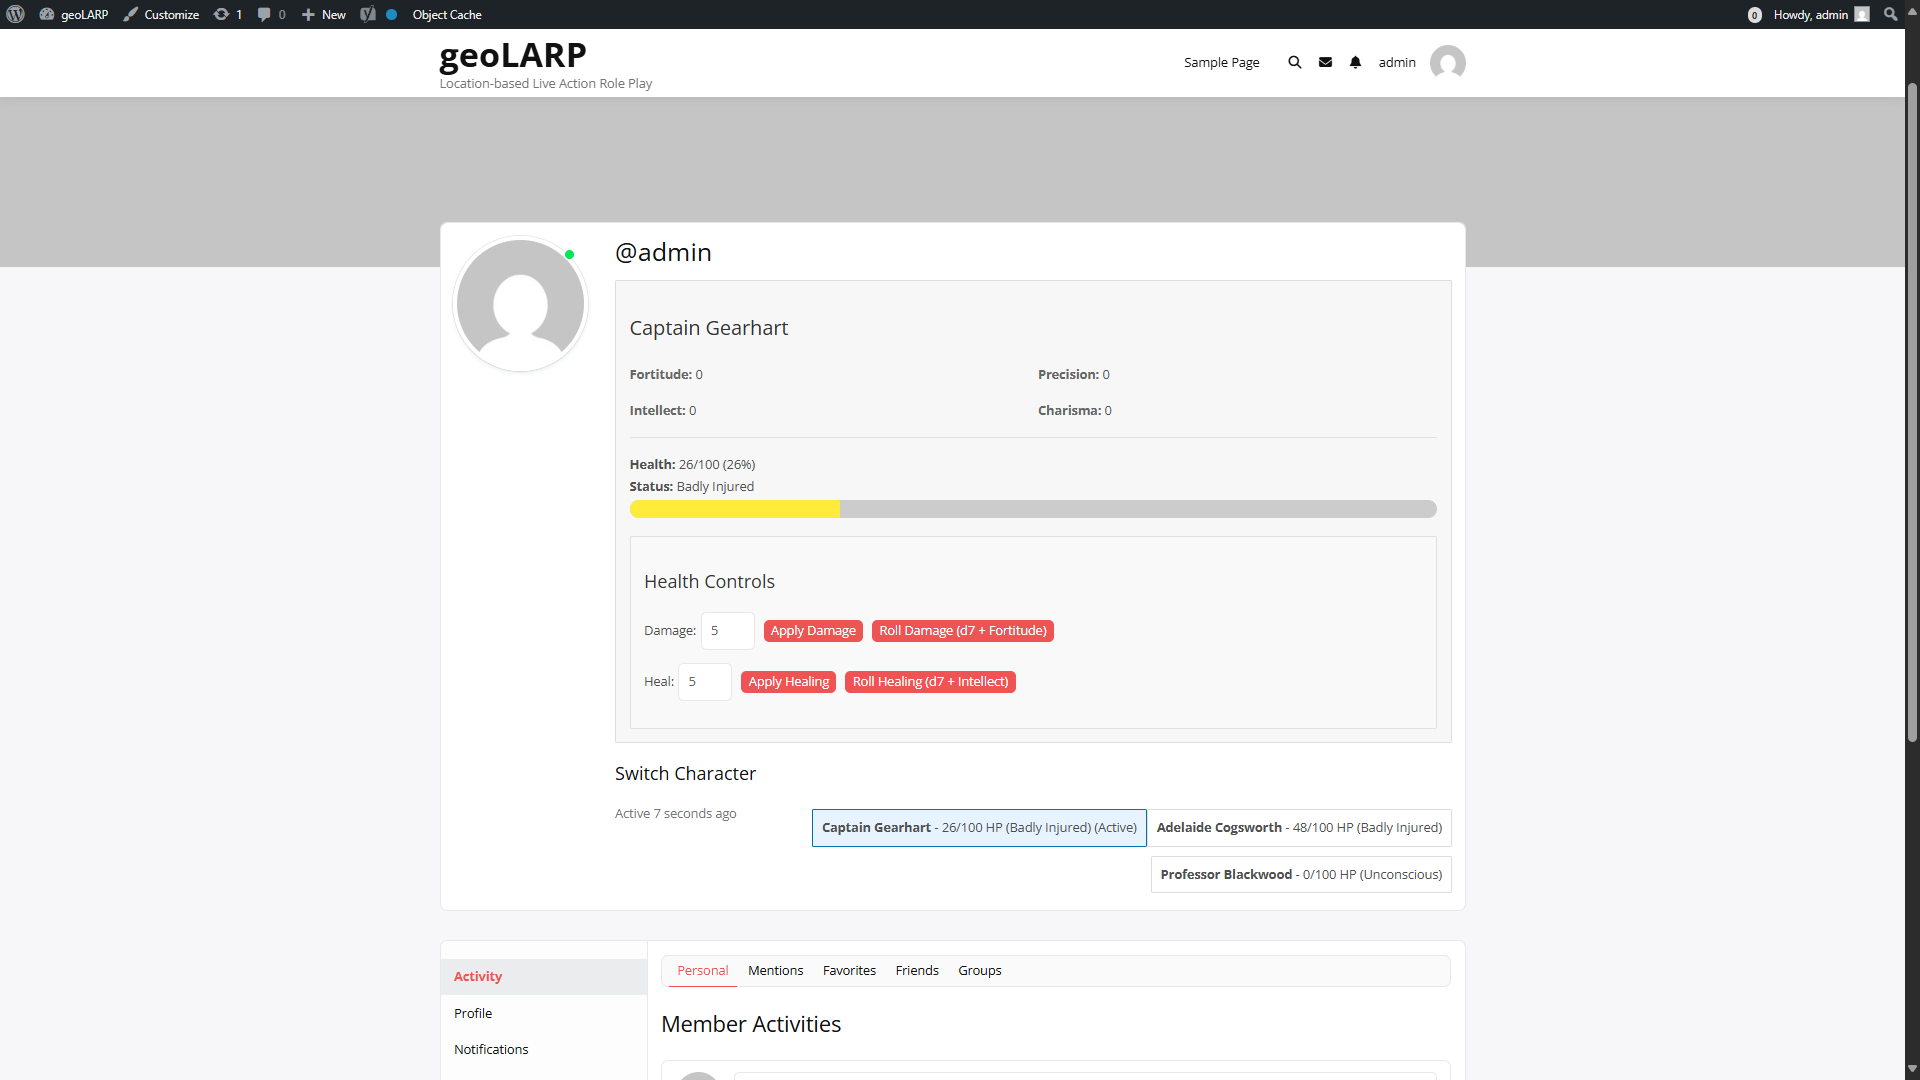1920x1080 pixels.
Task: Open the Yoast SEO icon in admin bar
Action: tap(369, 14)
